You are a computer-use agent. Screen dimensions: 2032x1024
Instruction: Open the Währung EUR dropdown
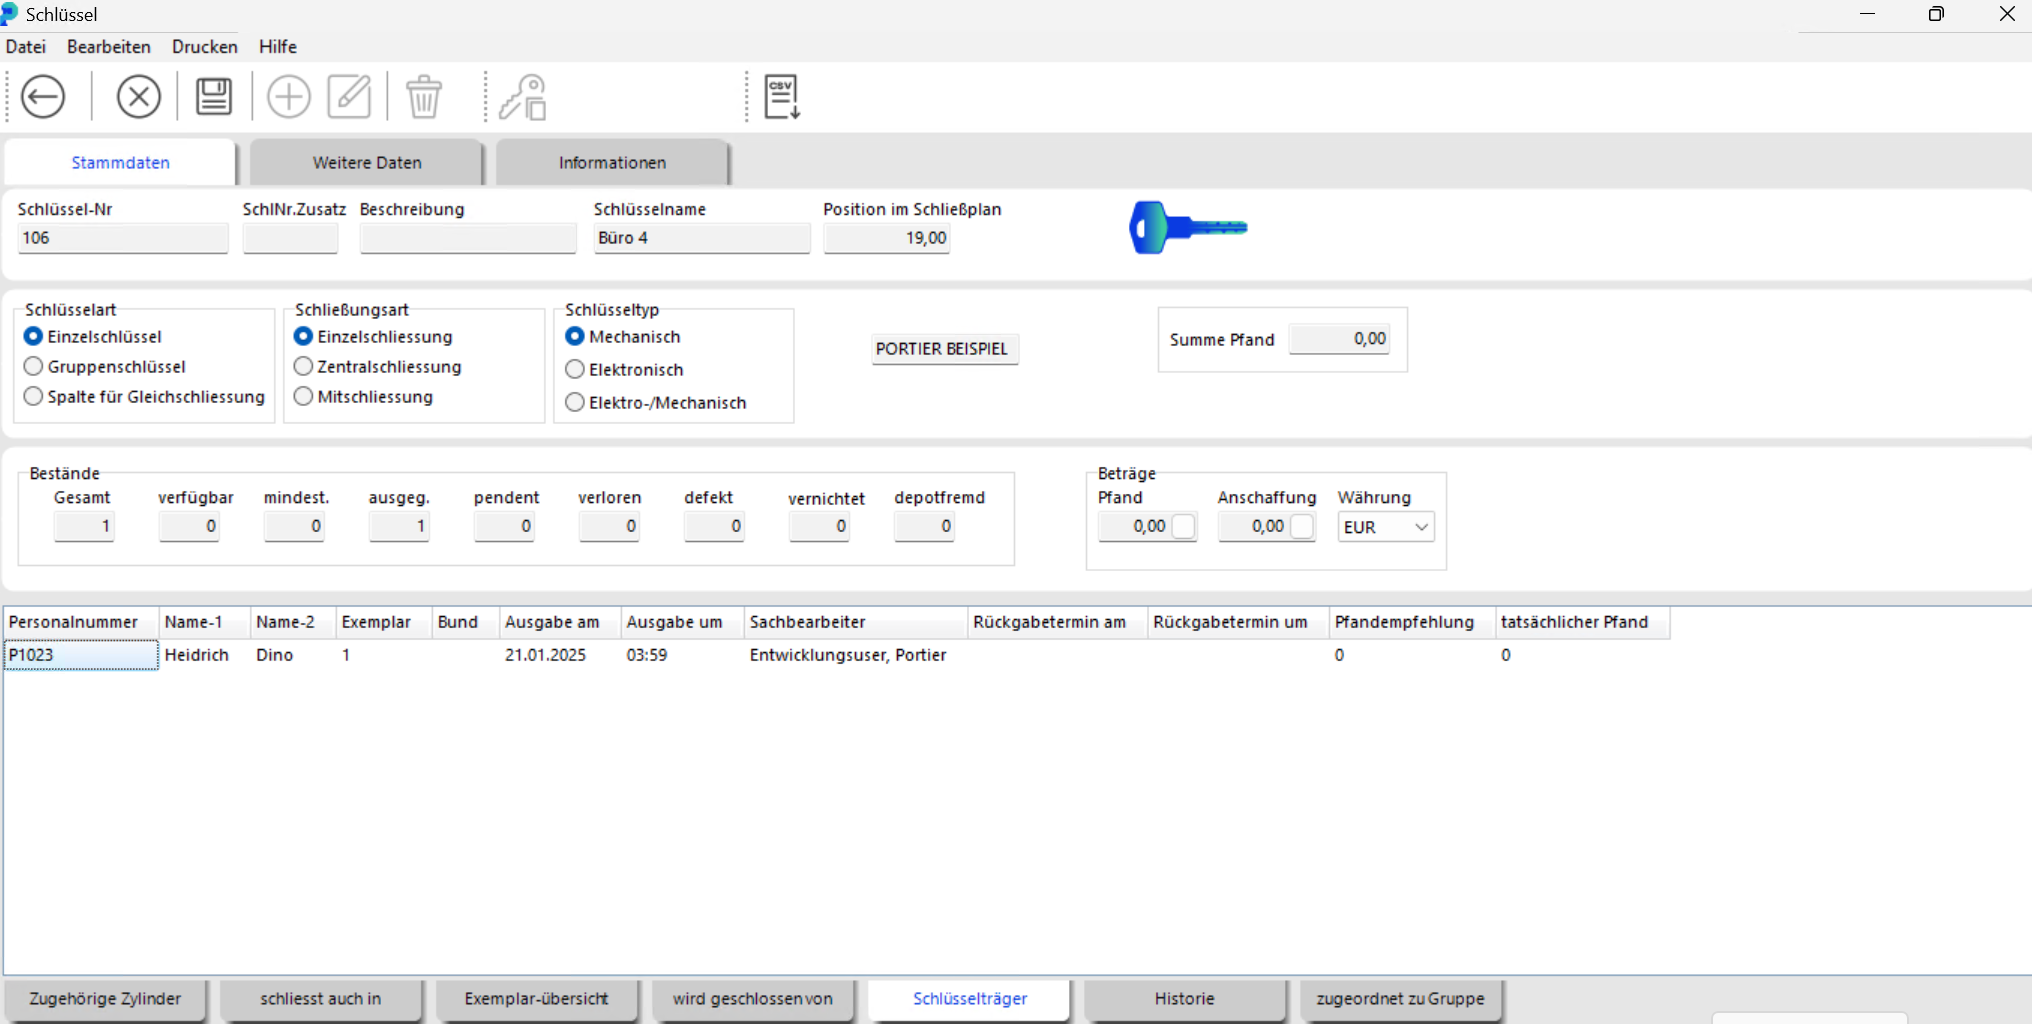point(1386,527)
